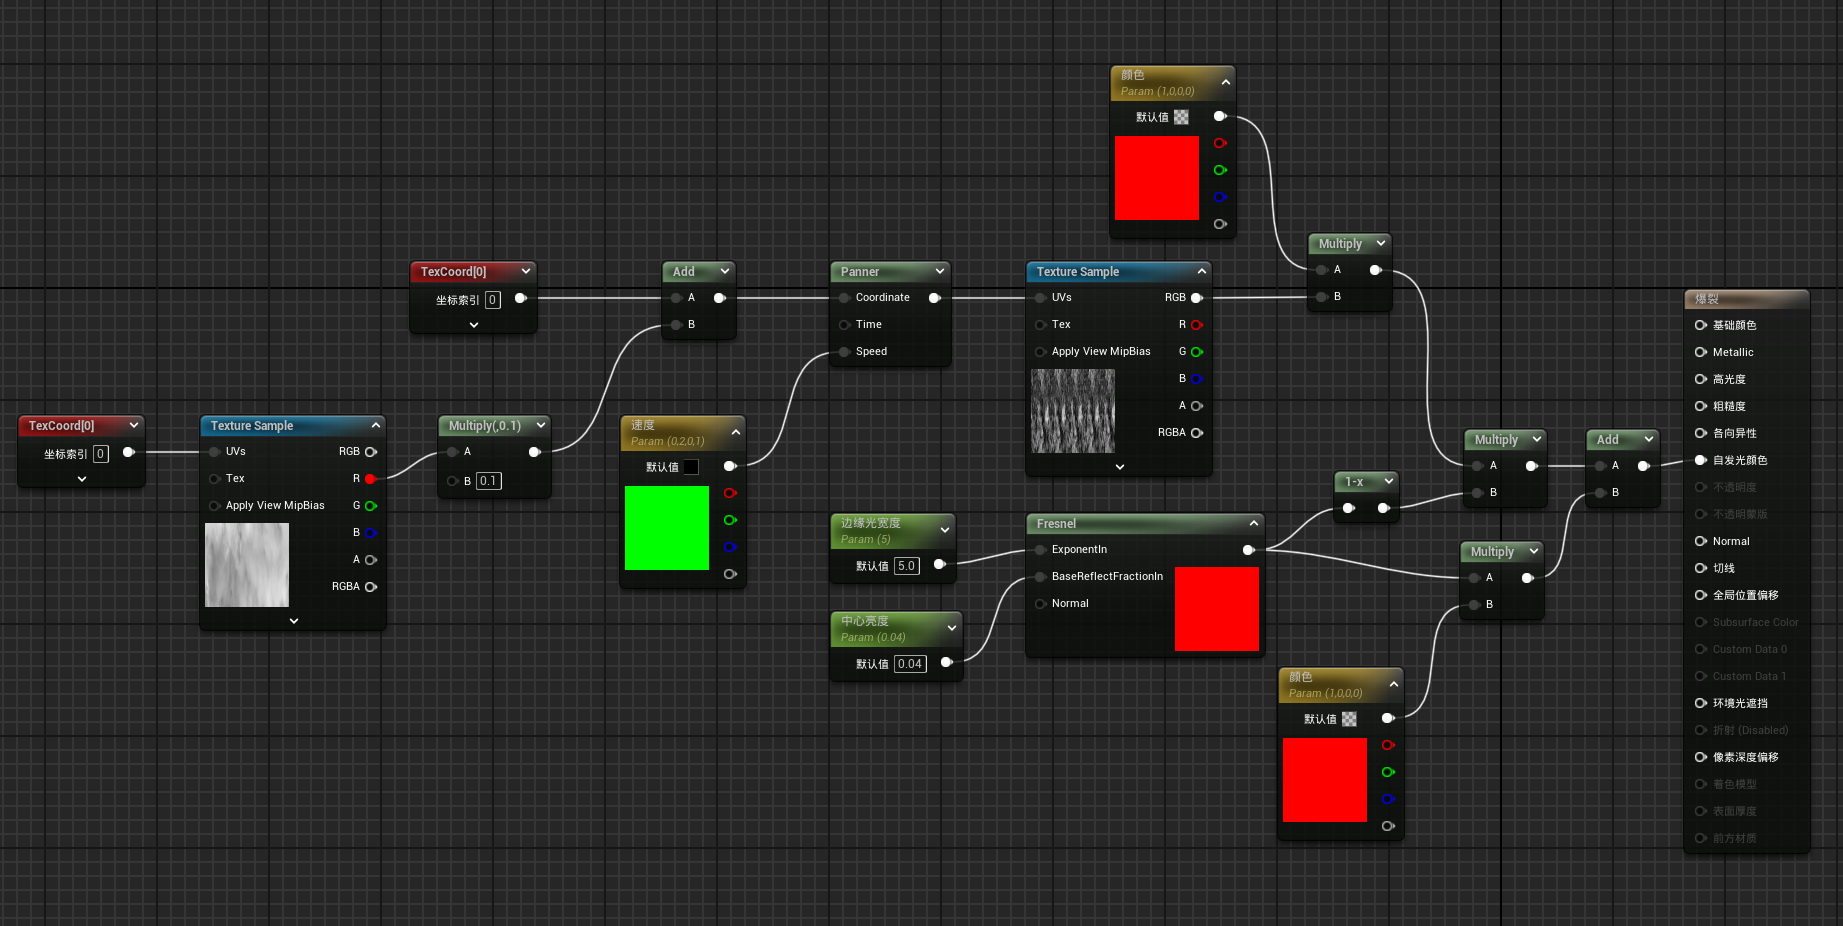1843x926 pixels.
Task: Open the top Multiply node dropdown arrow
Action: coord(1381,243)
